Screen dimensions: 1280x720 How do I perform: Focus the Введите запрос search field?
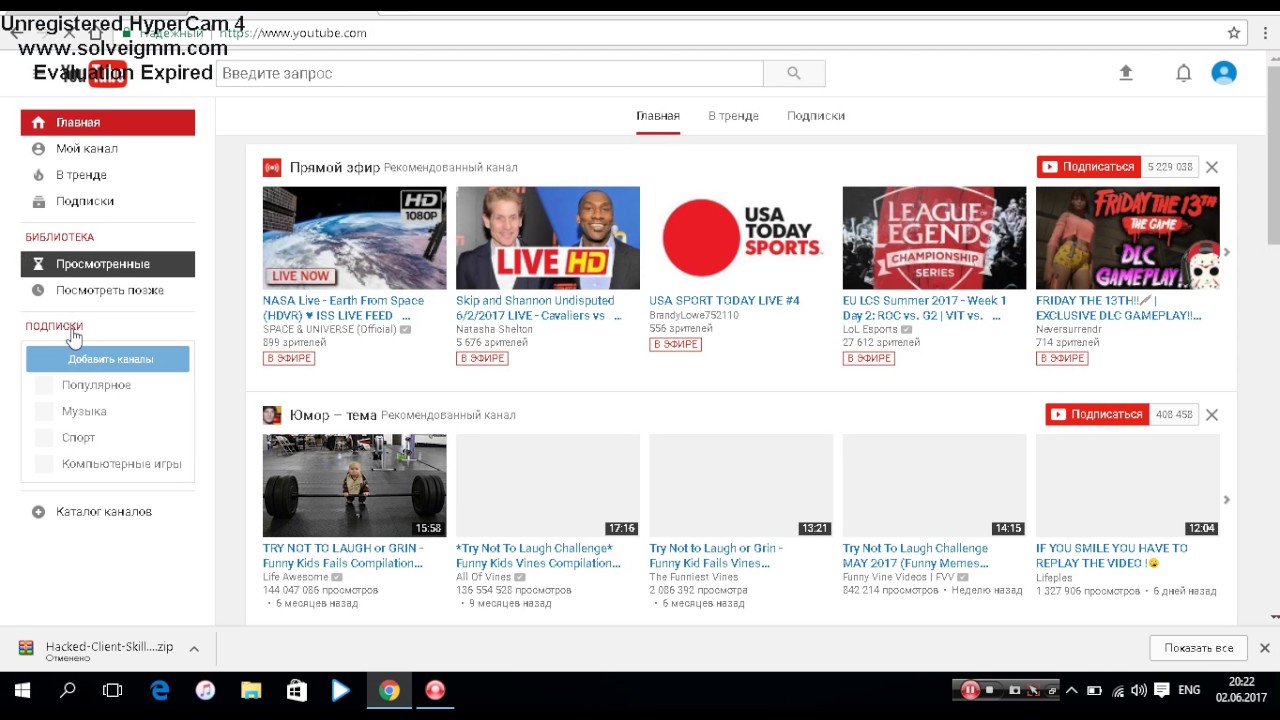coord(490,73)
